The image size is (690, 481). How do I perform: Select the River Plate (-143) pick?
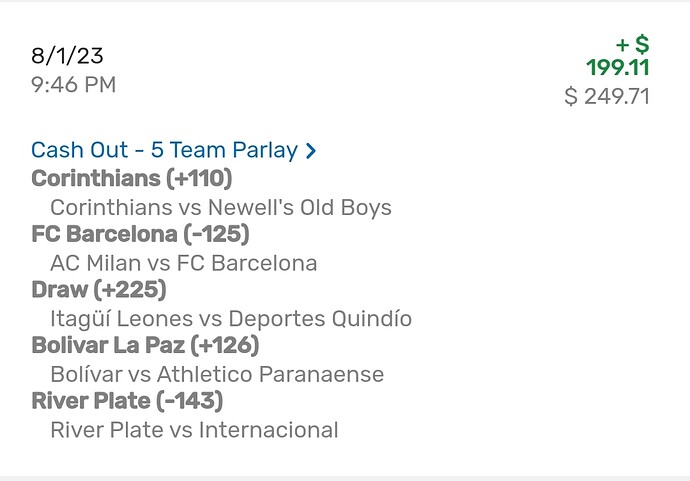(x=127, y=402)
